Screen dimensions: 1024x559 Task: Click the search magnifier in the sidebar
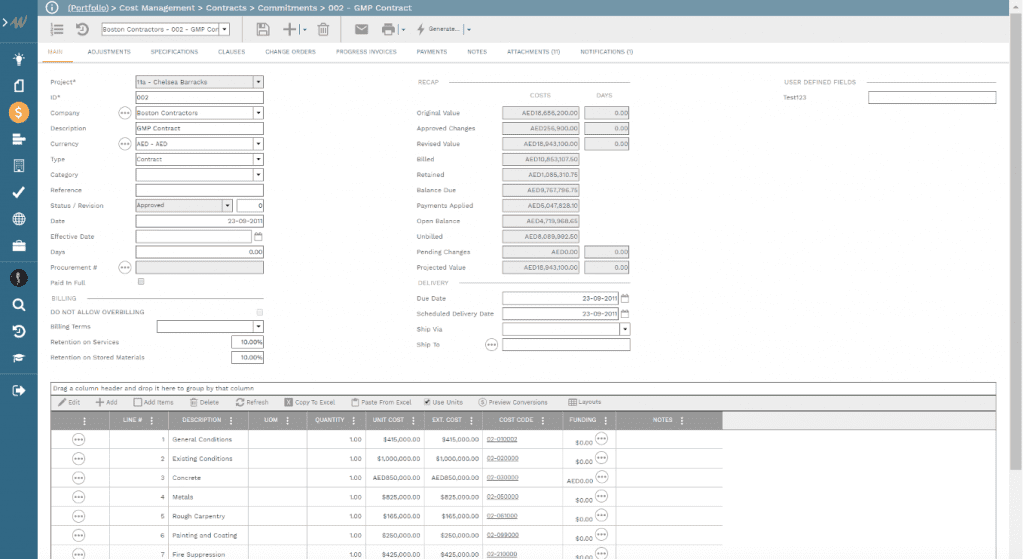pos(19,305)
